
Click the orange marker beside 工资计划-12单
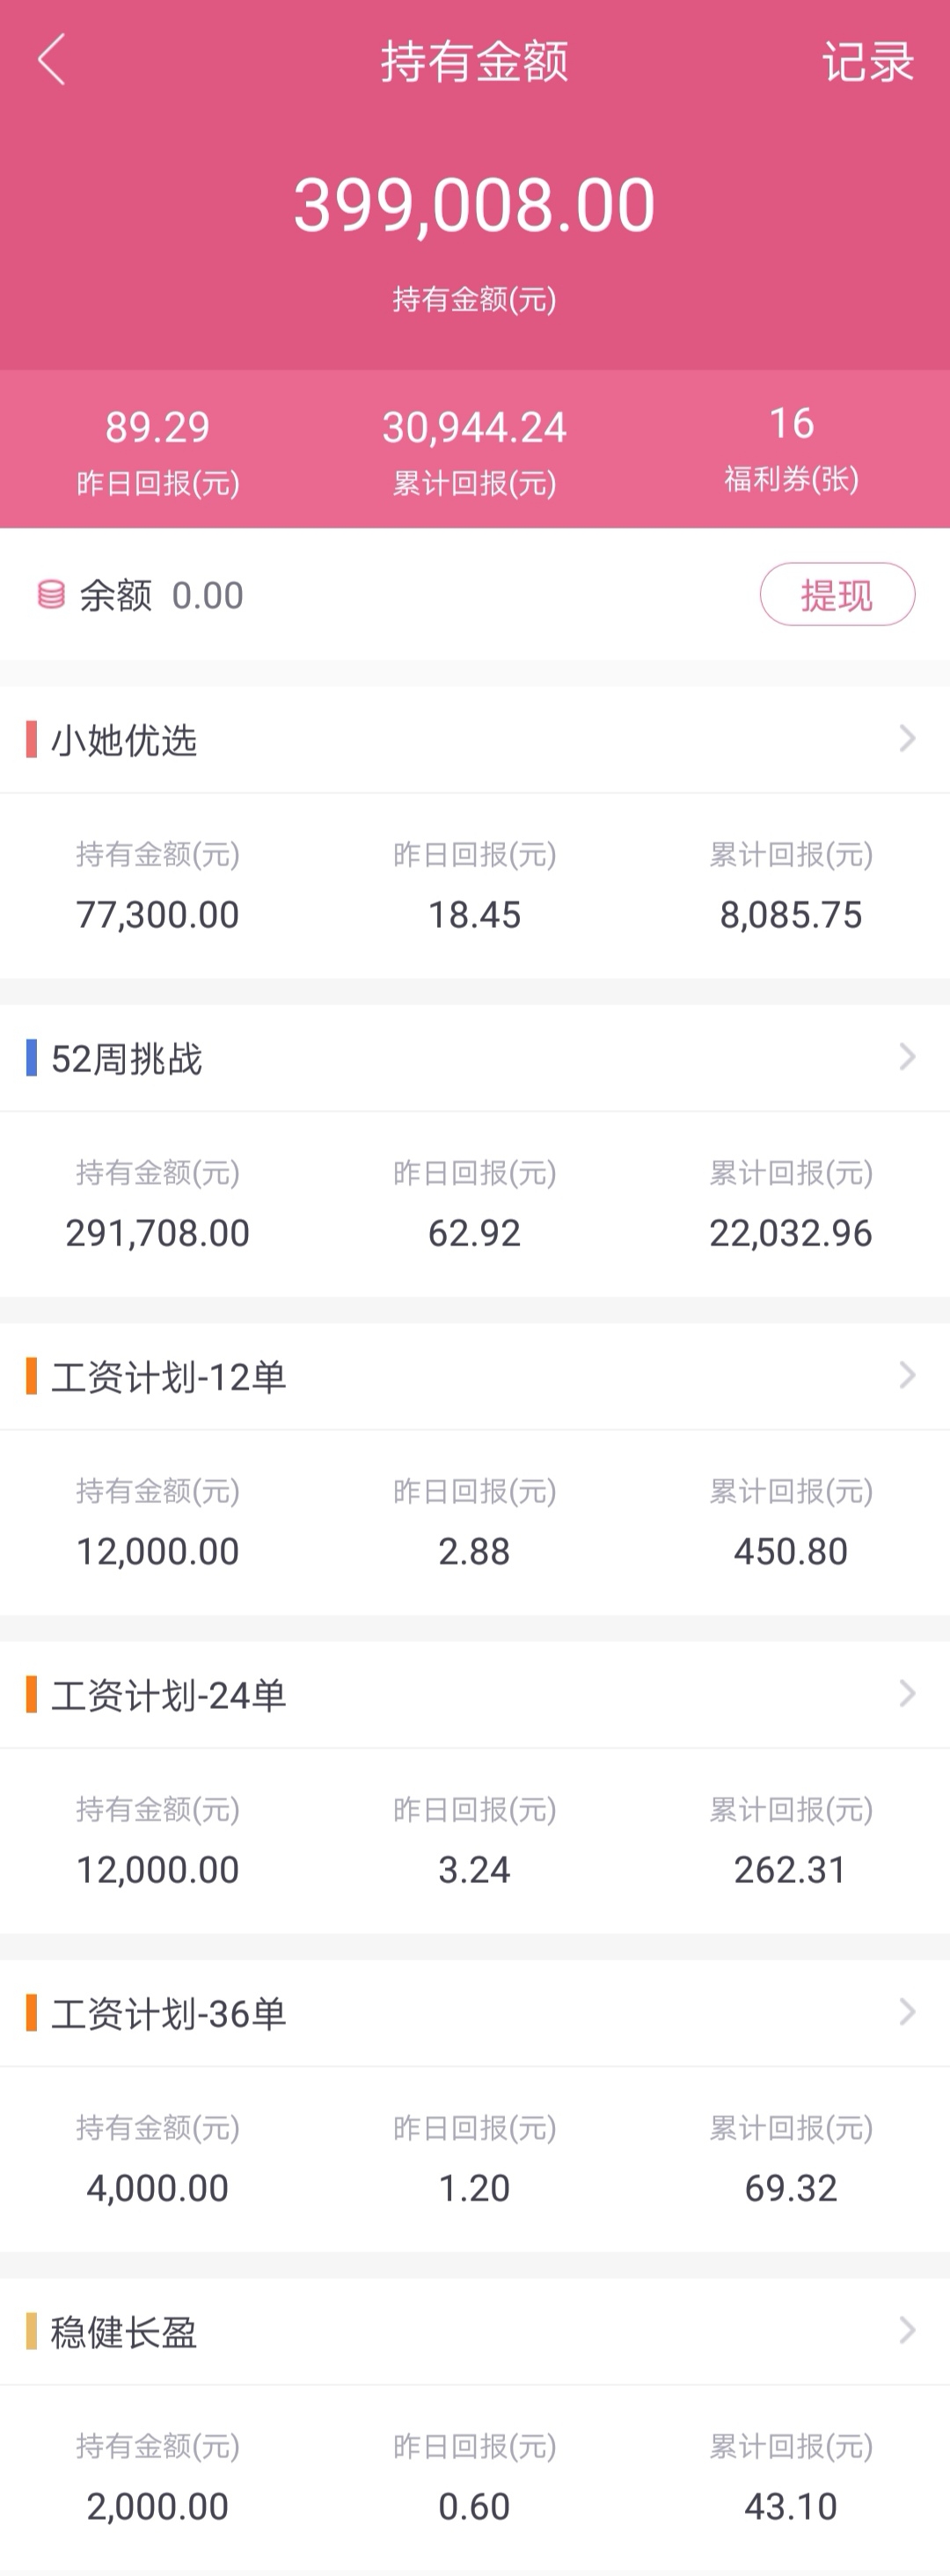point(32,1376)
